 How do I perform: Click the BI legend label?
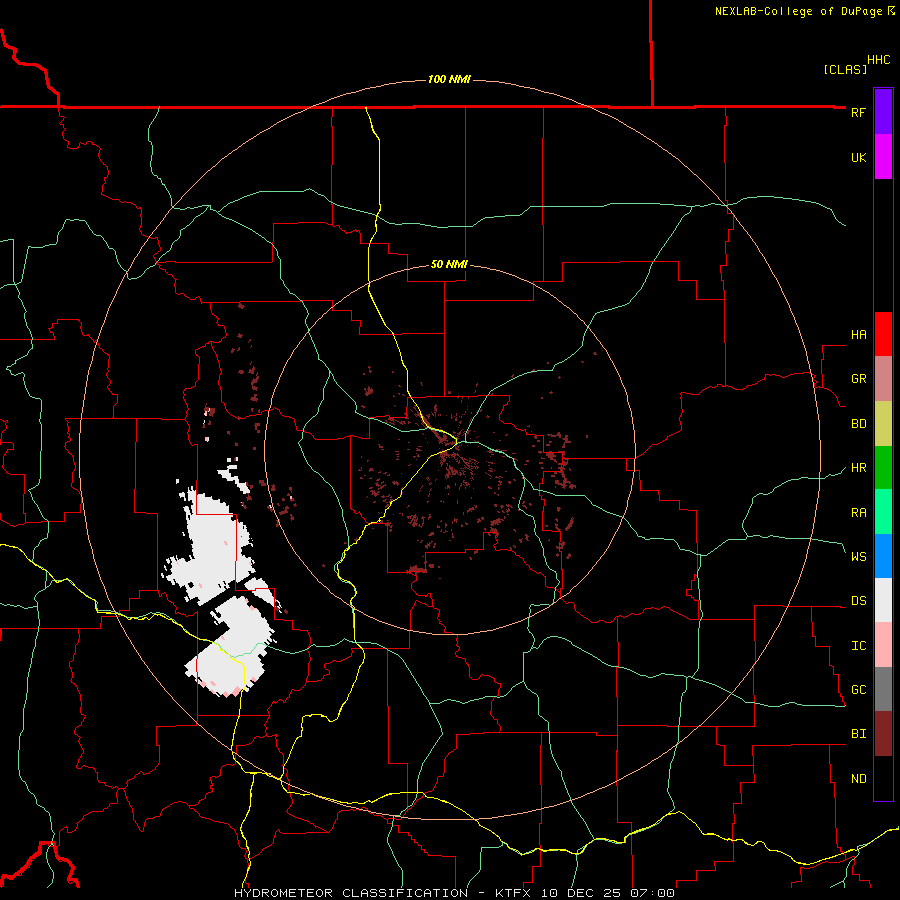(858, 734)
